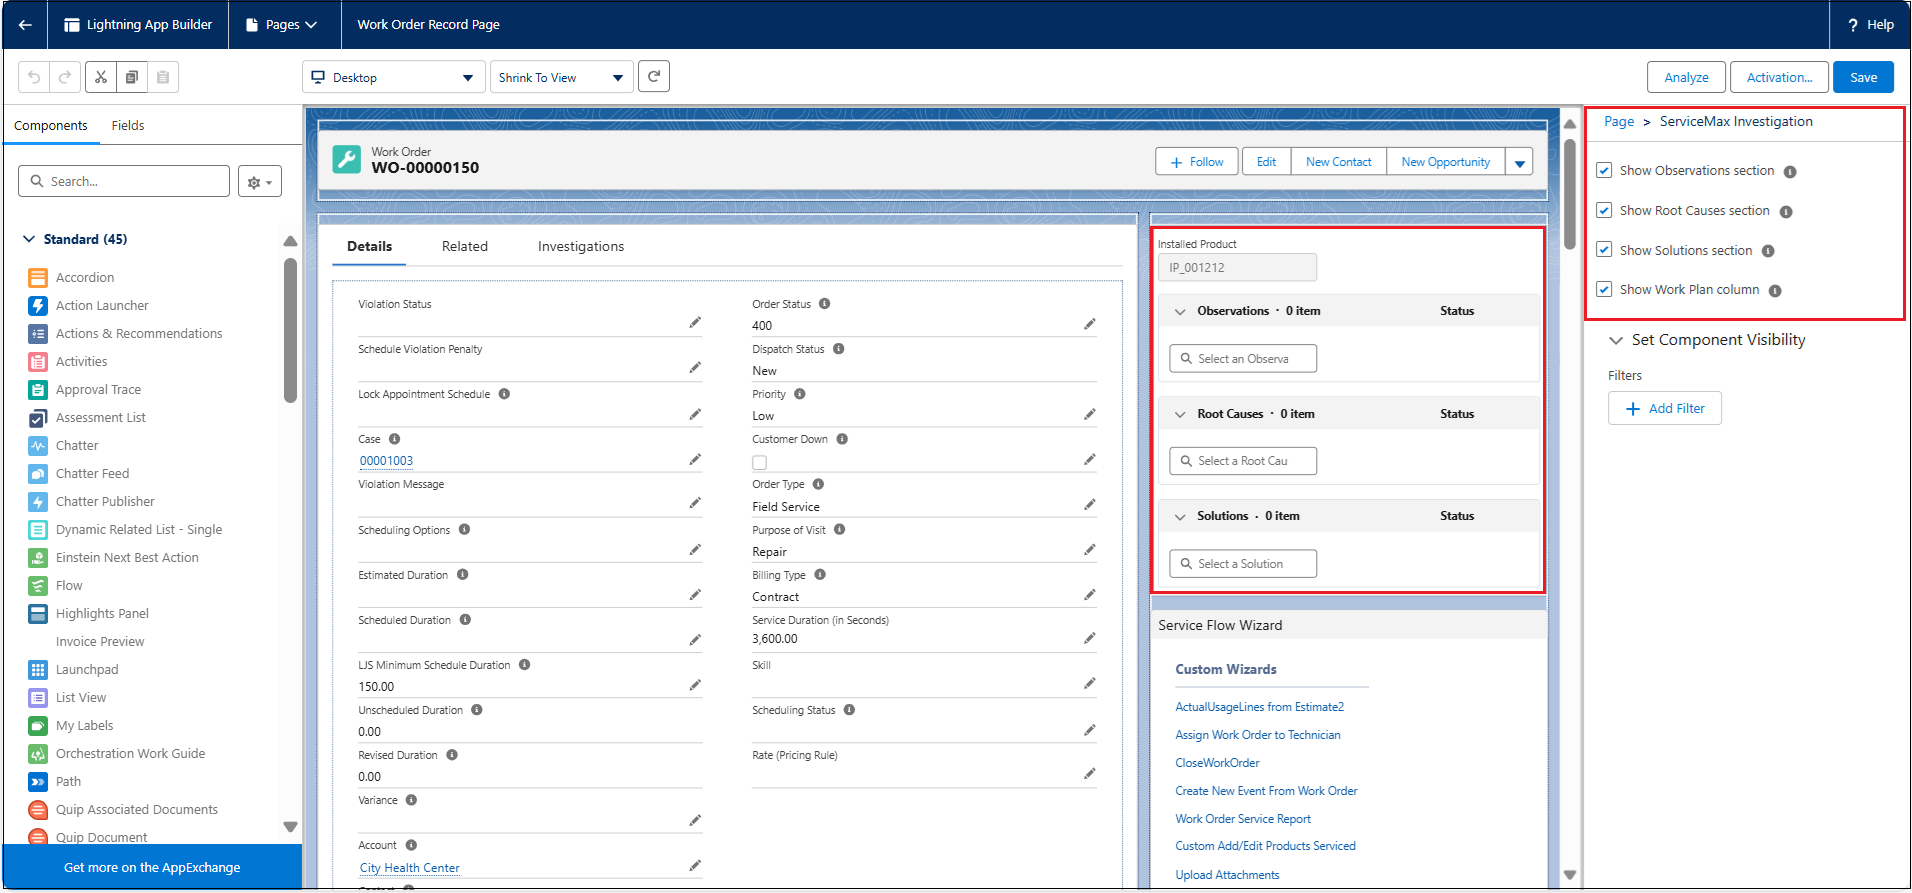Collapse the Standard (45) components section

[x=29, y=239]
